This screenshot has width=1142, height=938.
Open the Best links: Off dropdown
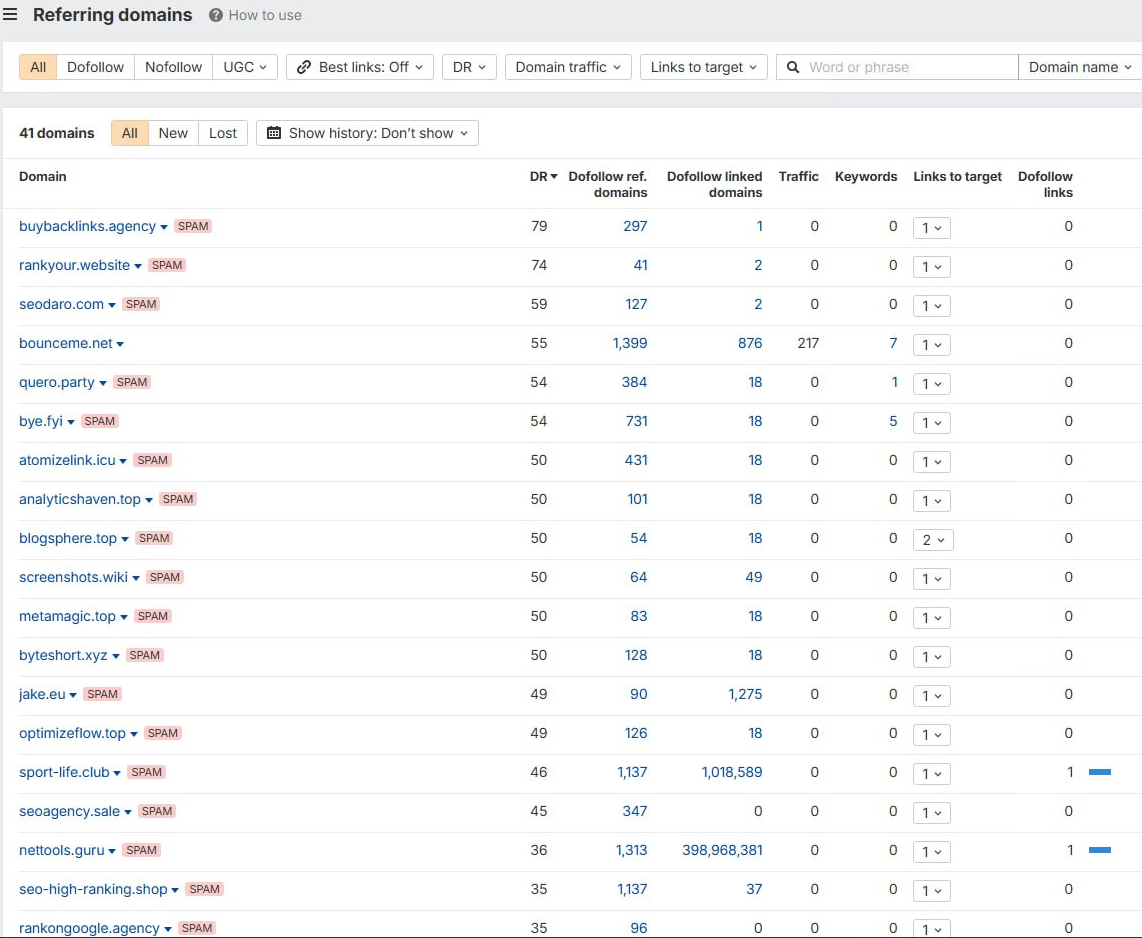click(x=360, y=67)
